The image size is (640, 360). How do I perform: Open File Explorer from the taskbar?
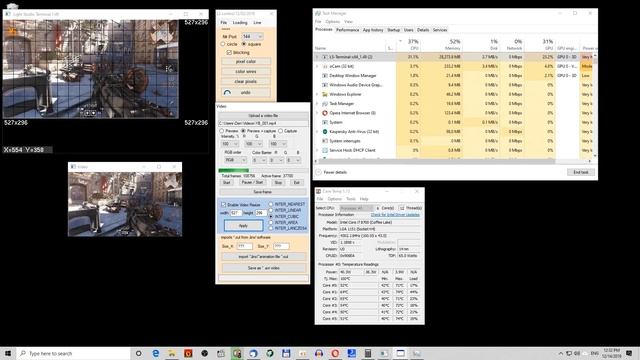tap(172, 353)
